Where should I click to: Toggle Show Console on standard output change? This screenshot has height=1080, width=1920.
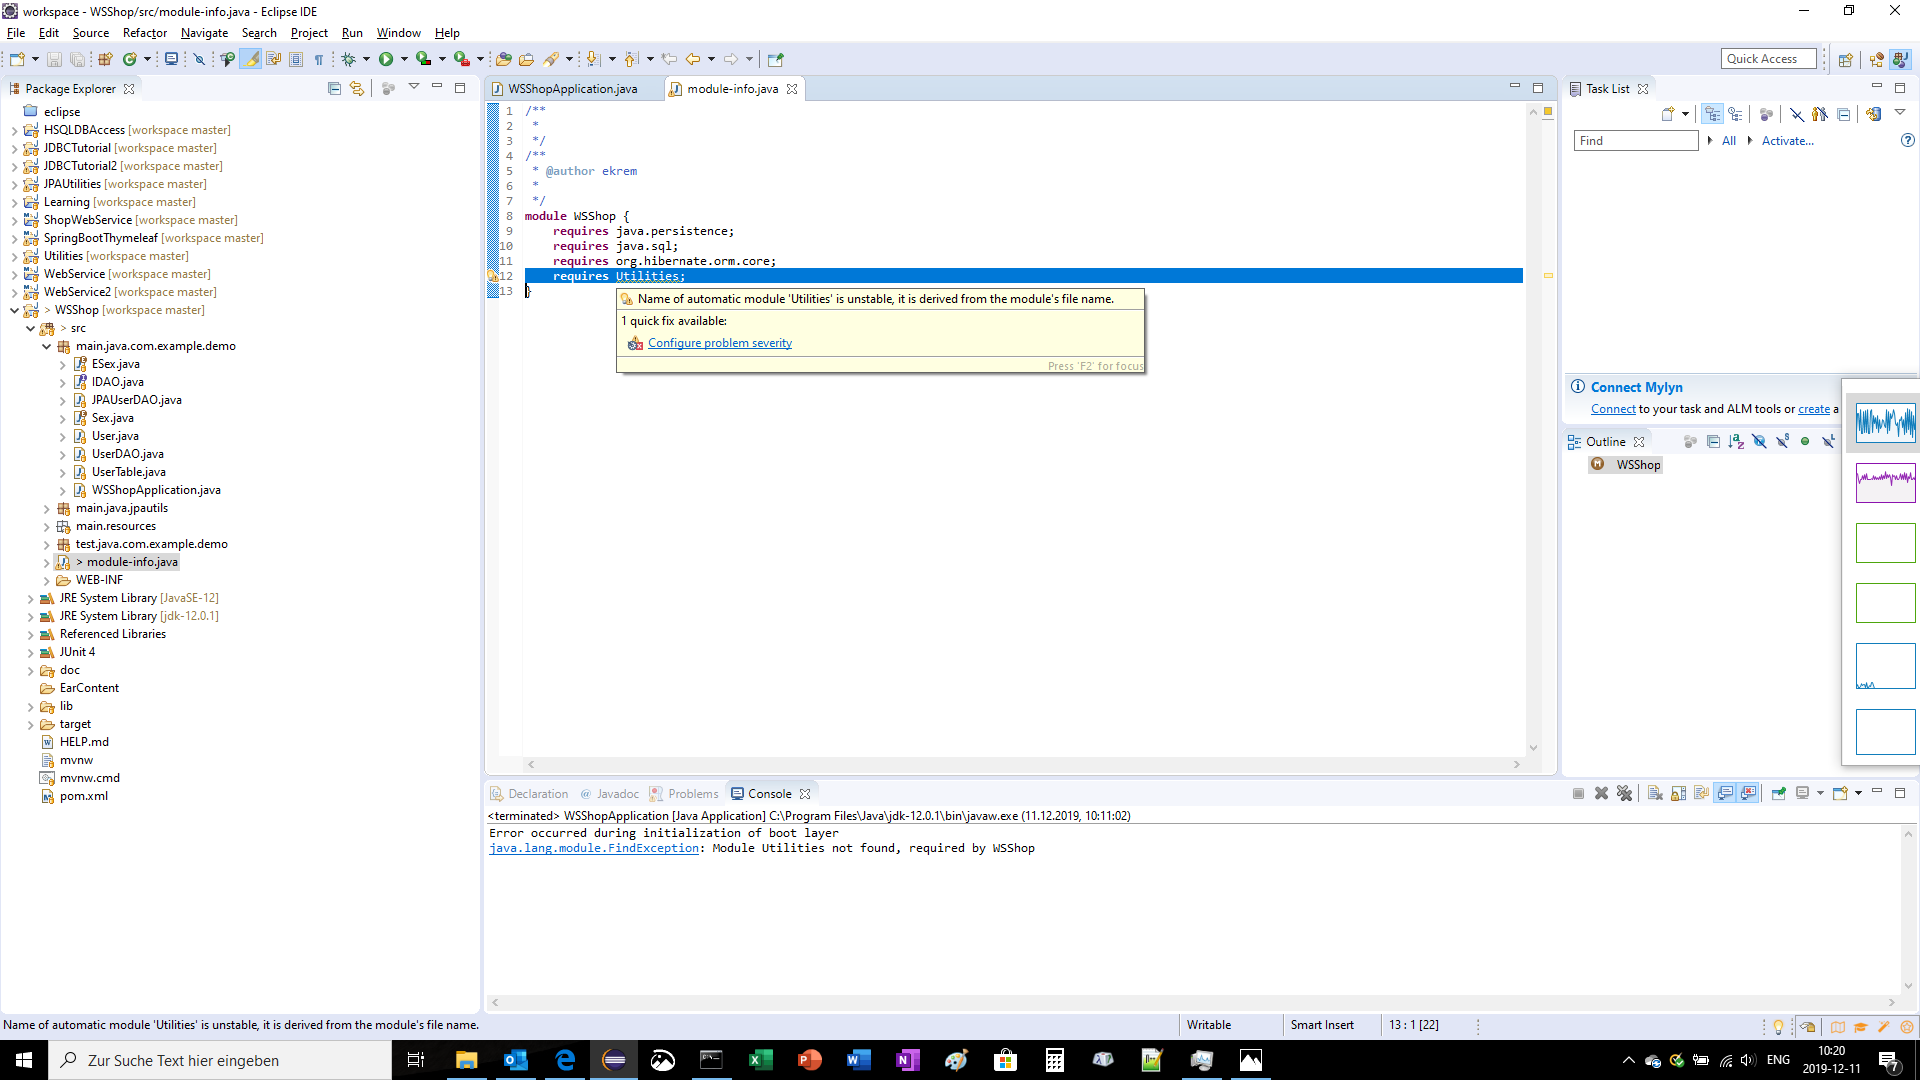click(1725, 793)
